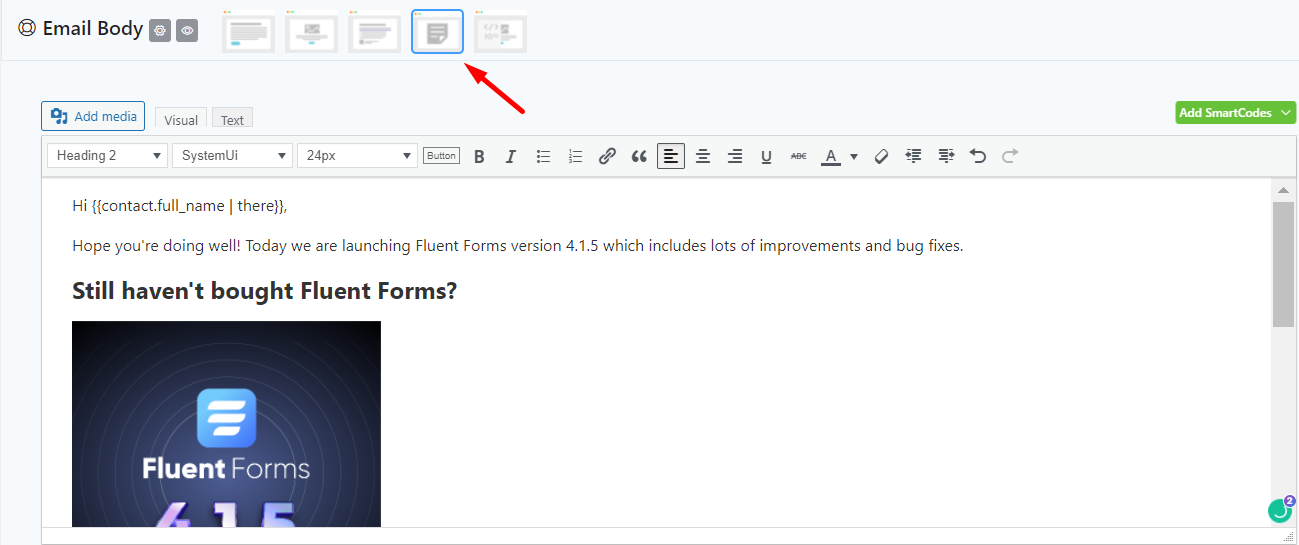Align text right
The height and width of the screenshot is (545, 1299).
coord(735,156)
